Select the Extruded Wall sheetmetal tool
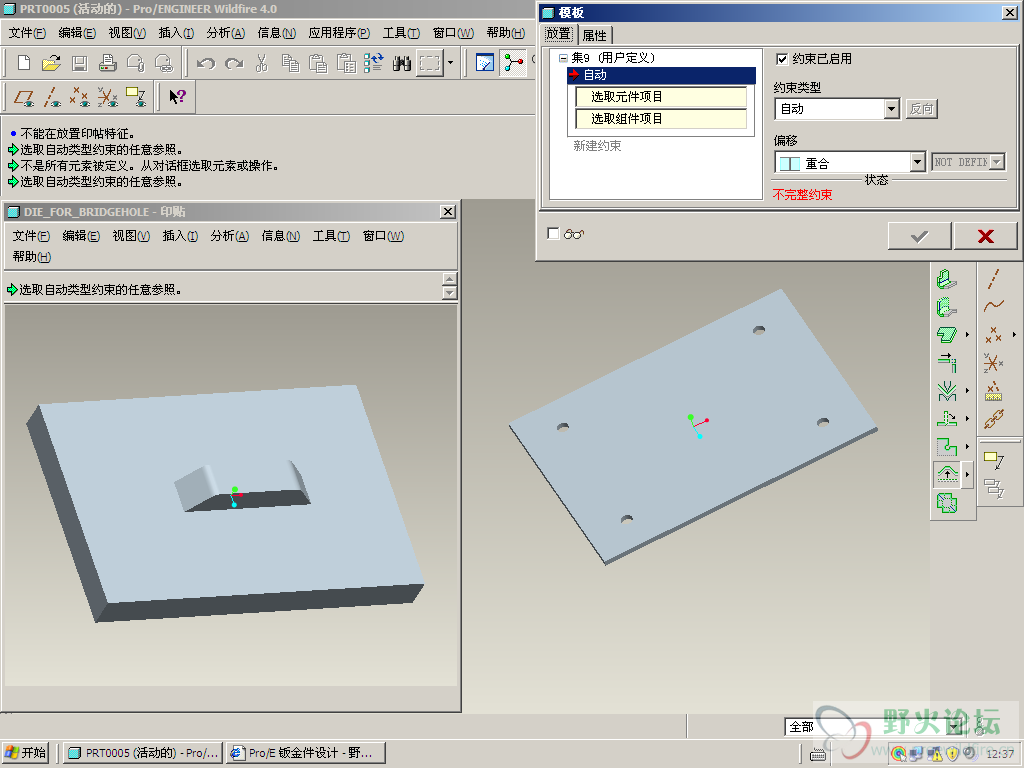 coord(946,307)
